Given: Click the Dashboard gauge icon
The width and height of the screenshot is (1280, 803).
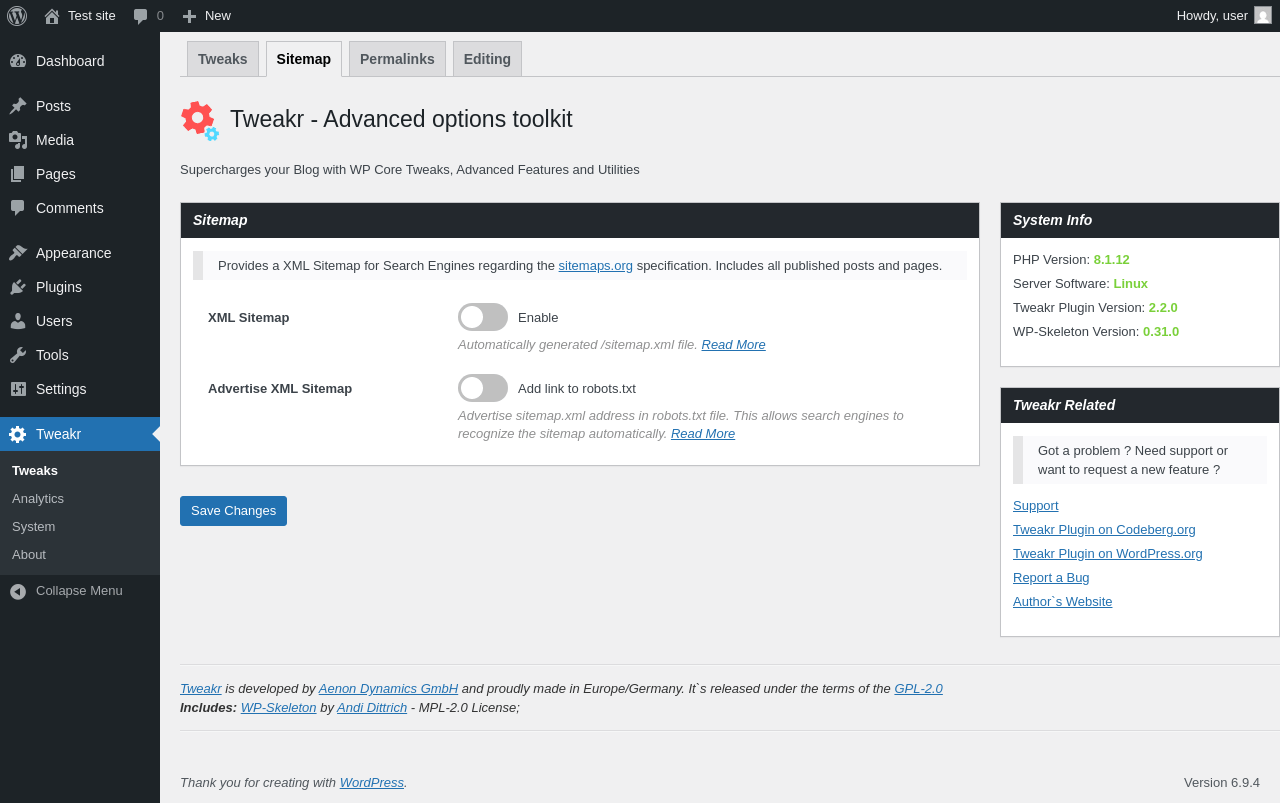Looking at the screenshot, I should tap(18, 61).
